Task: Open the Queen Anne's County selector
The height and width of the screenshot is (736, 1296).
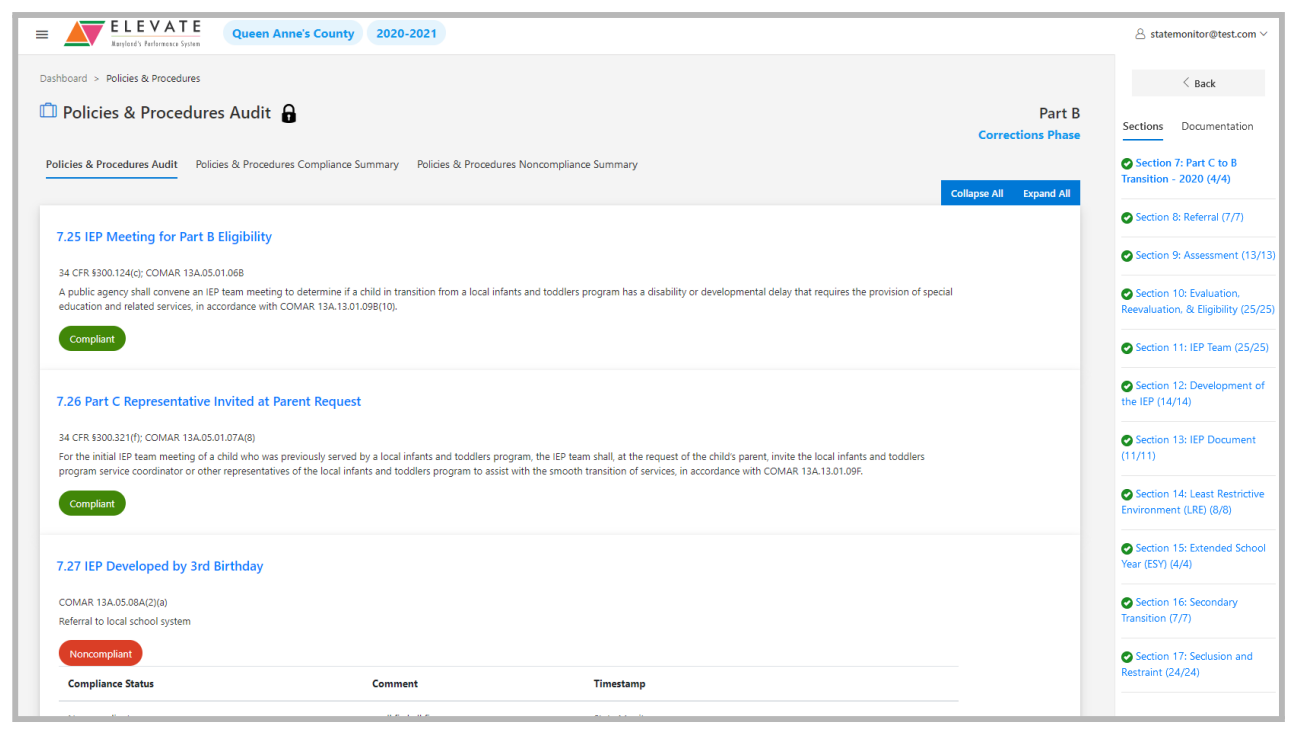Action: click(x=293, y=34)
